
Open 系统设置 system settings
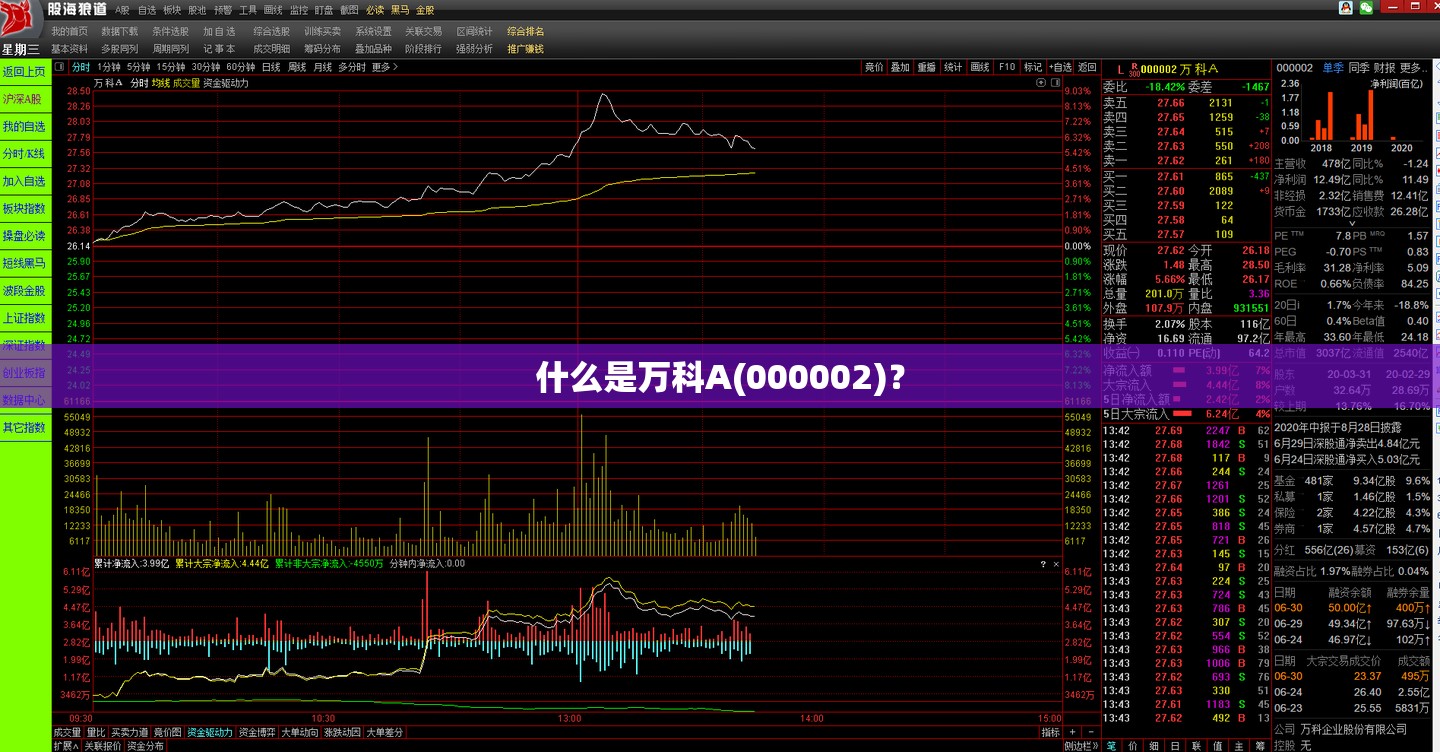[x=373, y=31]
